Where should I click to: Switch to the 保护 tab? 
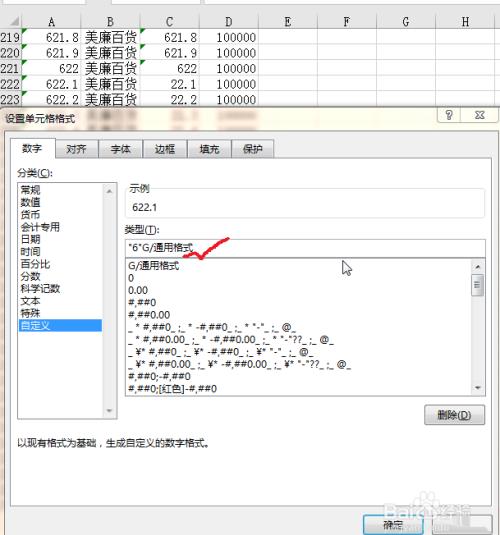[x=253, y=149]
